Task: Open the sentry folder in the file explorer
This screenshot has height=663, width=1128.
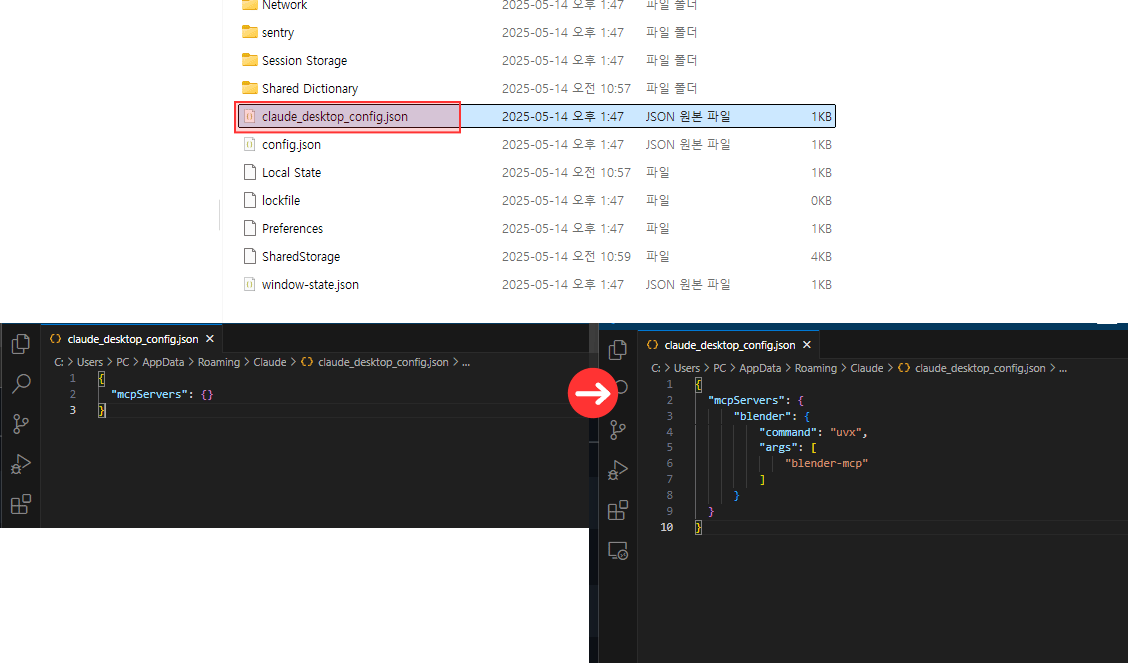Action: (x=277, y=32)
